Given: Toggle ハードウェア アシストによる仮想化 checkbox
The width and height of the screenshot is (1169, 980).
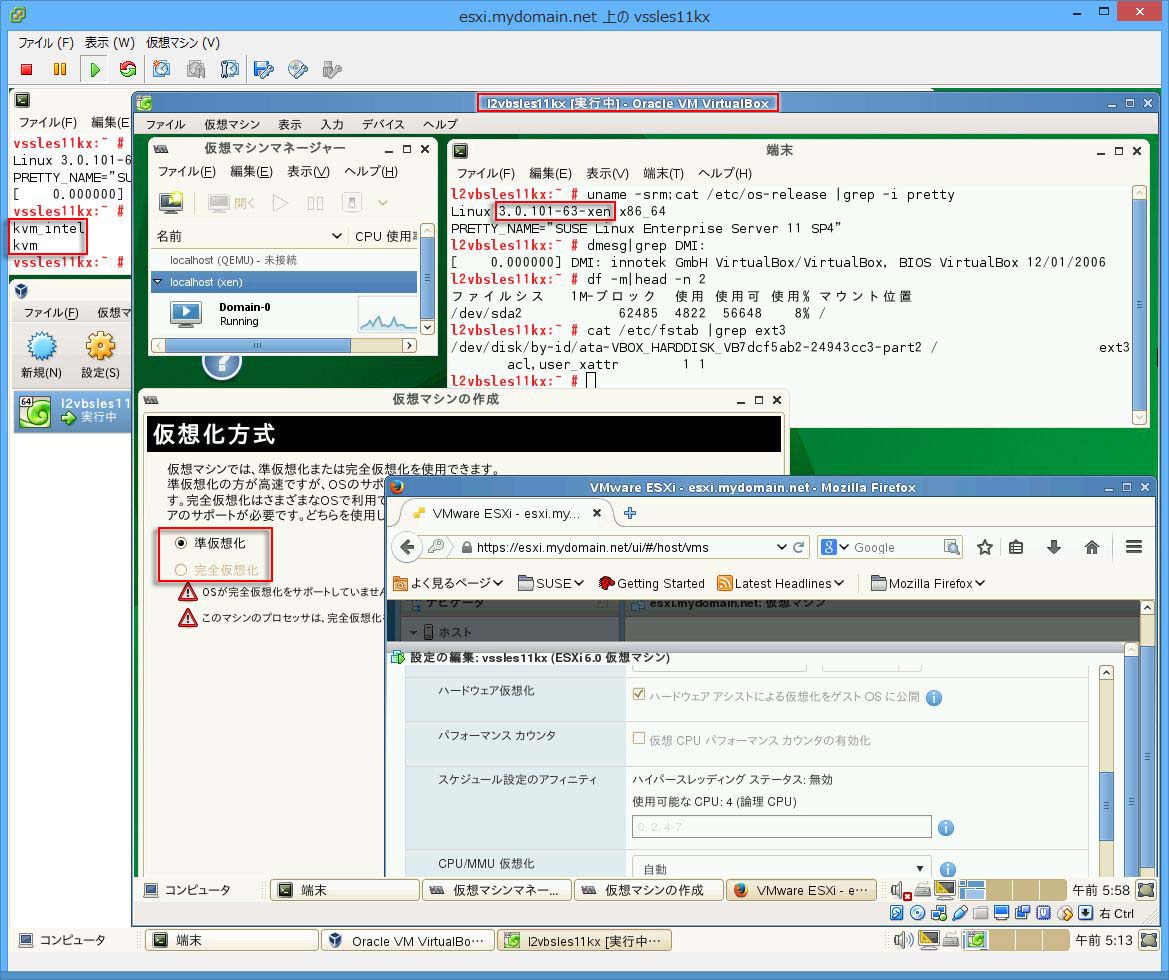Looking at the screenshot, I should coord(638,694).
